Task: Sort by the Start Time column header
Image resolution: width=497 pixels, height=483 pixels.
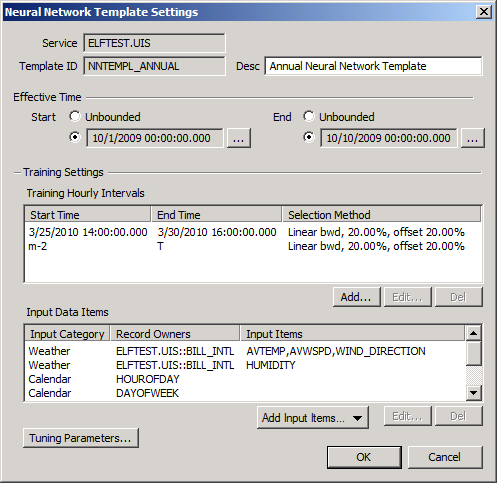Action: click(x=88, y=215)
